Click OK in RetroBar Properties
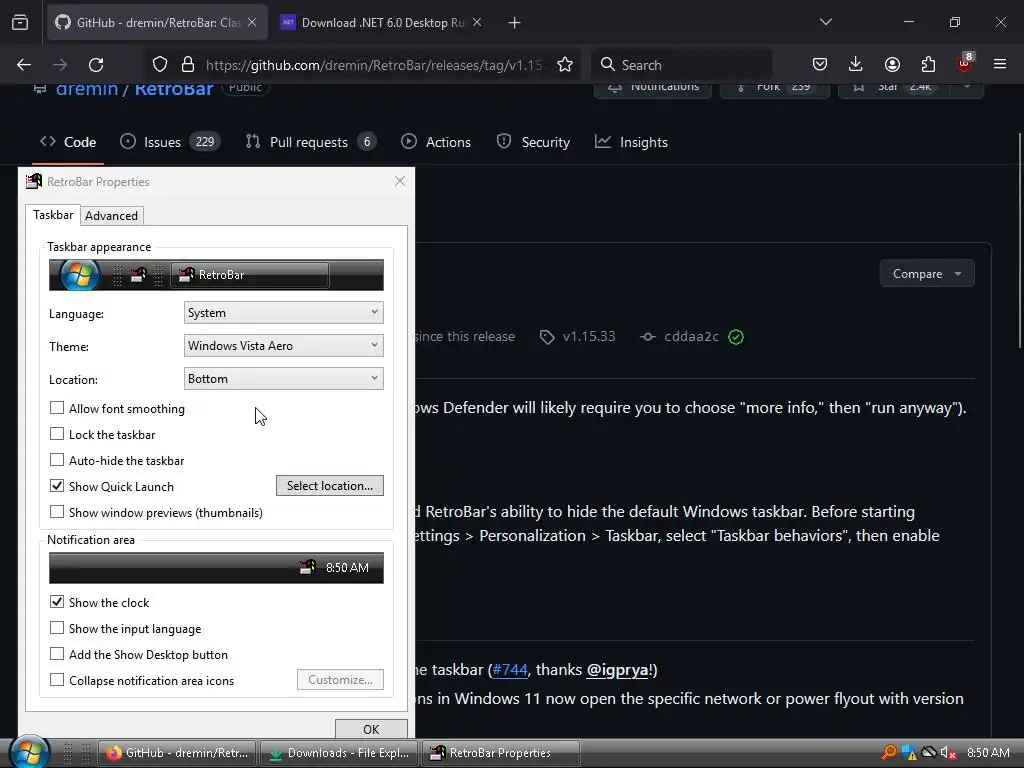The height and width of the screenshot is (768, 1024). 371,729
